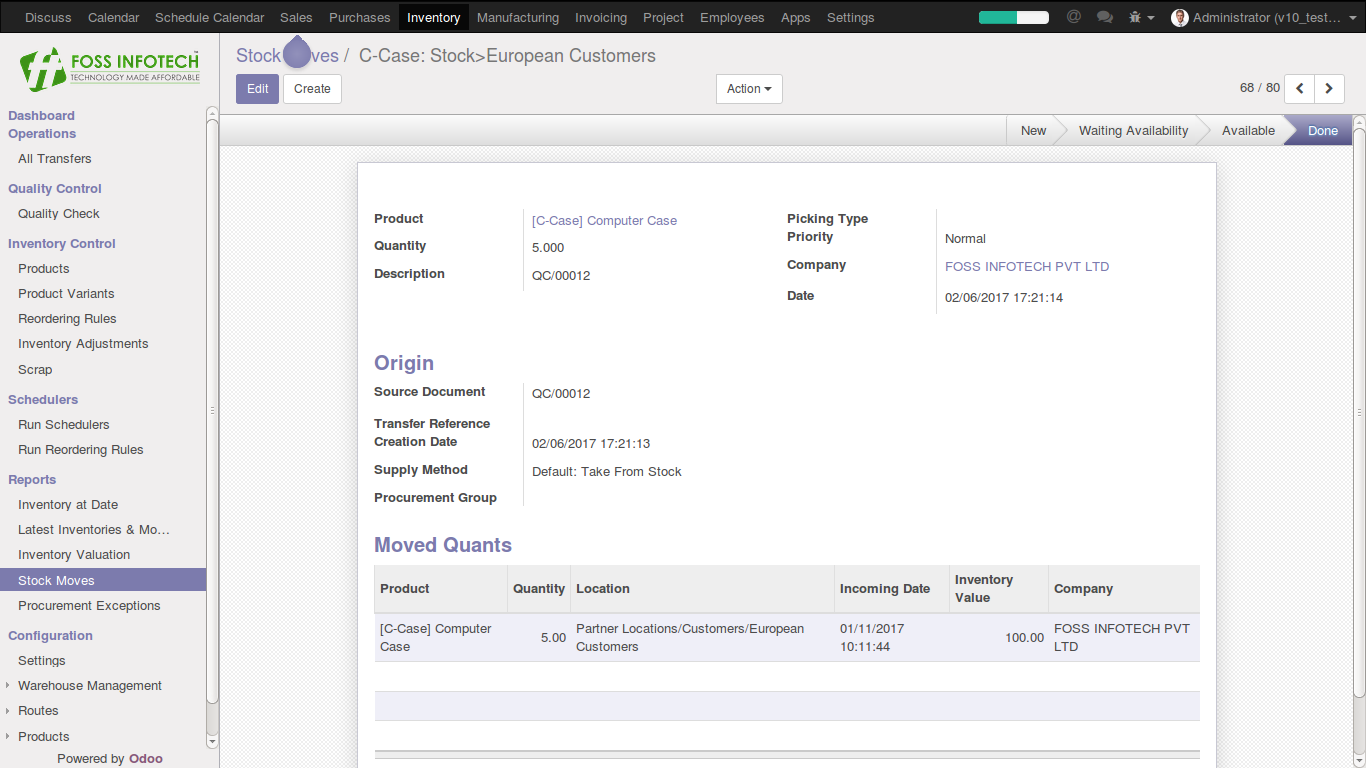Screen dimensions: 1366x768
Task: Open the Manufacturing menu
Action: tap(518, 17)
